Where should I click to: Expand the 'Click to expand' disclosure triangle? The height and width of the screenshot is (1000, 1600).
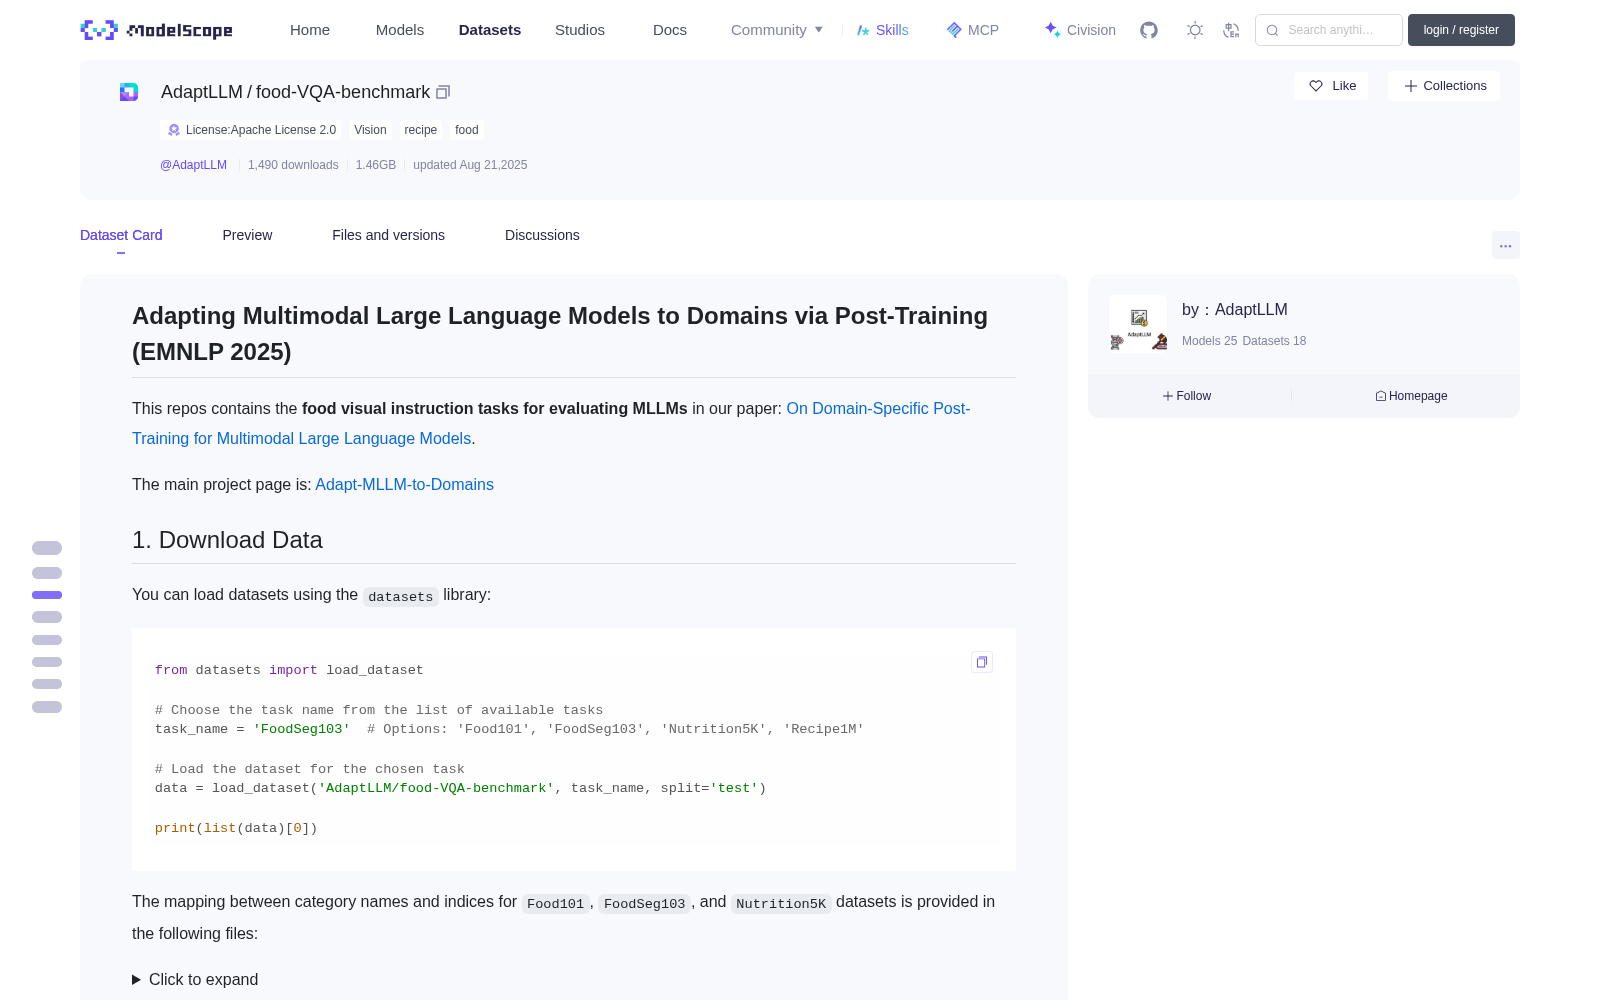[x=137, y=980]
